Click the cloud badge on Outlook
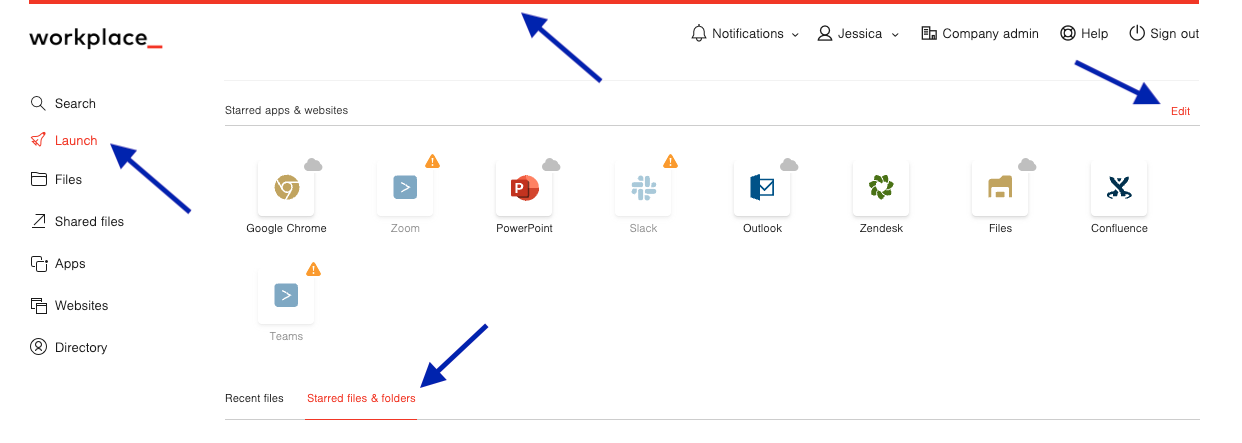 [789, 164]
